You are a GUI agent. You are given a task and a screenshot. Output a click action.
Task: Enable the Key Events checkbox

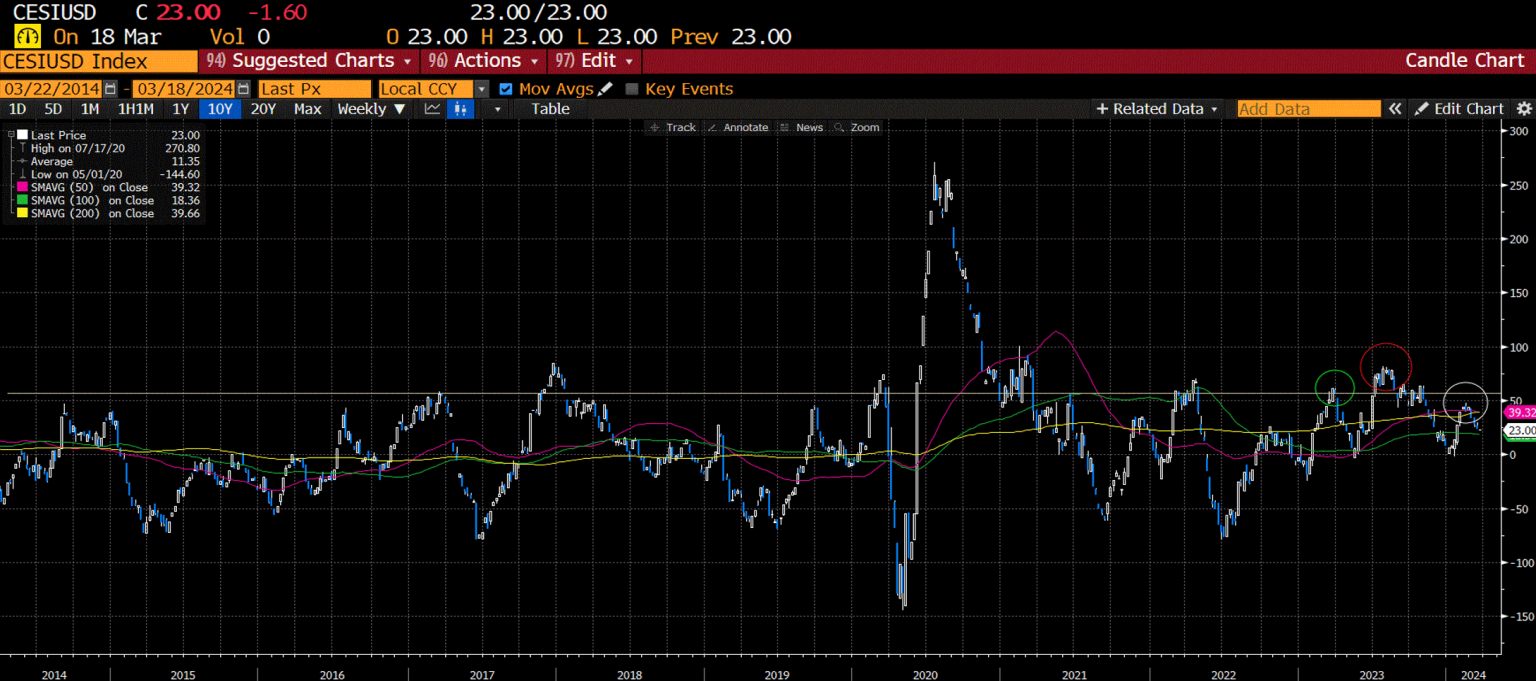[631, 88]
